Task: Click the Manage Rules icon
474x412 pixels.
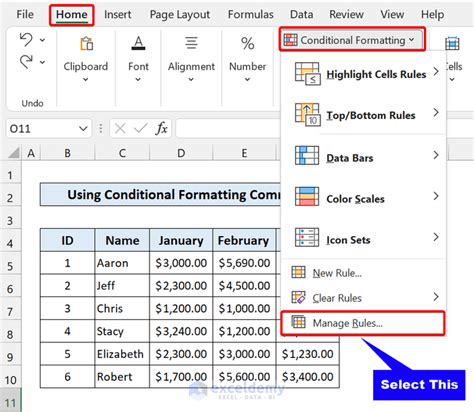Action: 298,322
